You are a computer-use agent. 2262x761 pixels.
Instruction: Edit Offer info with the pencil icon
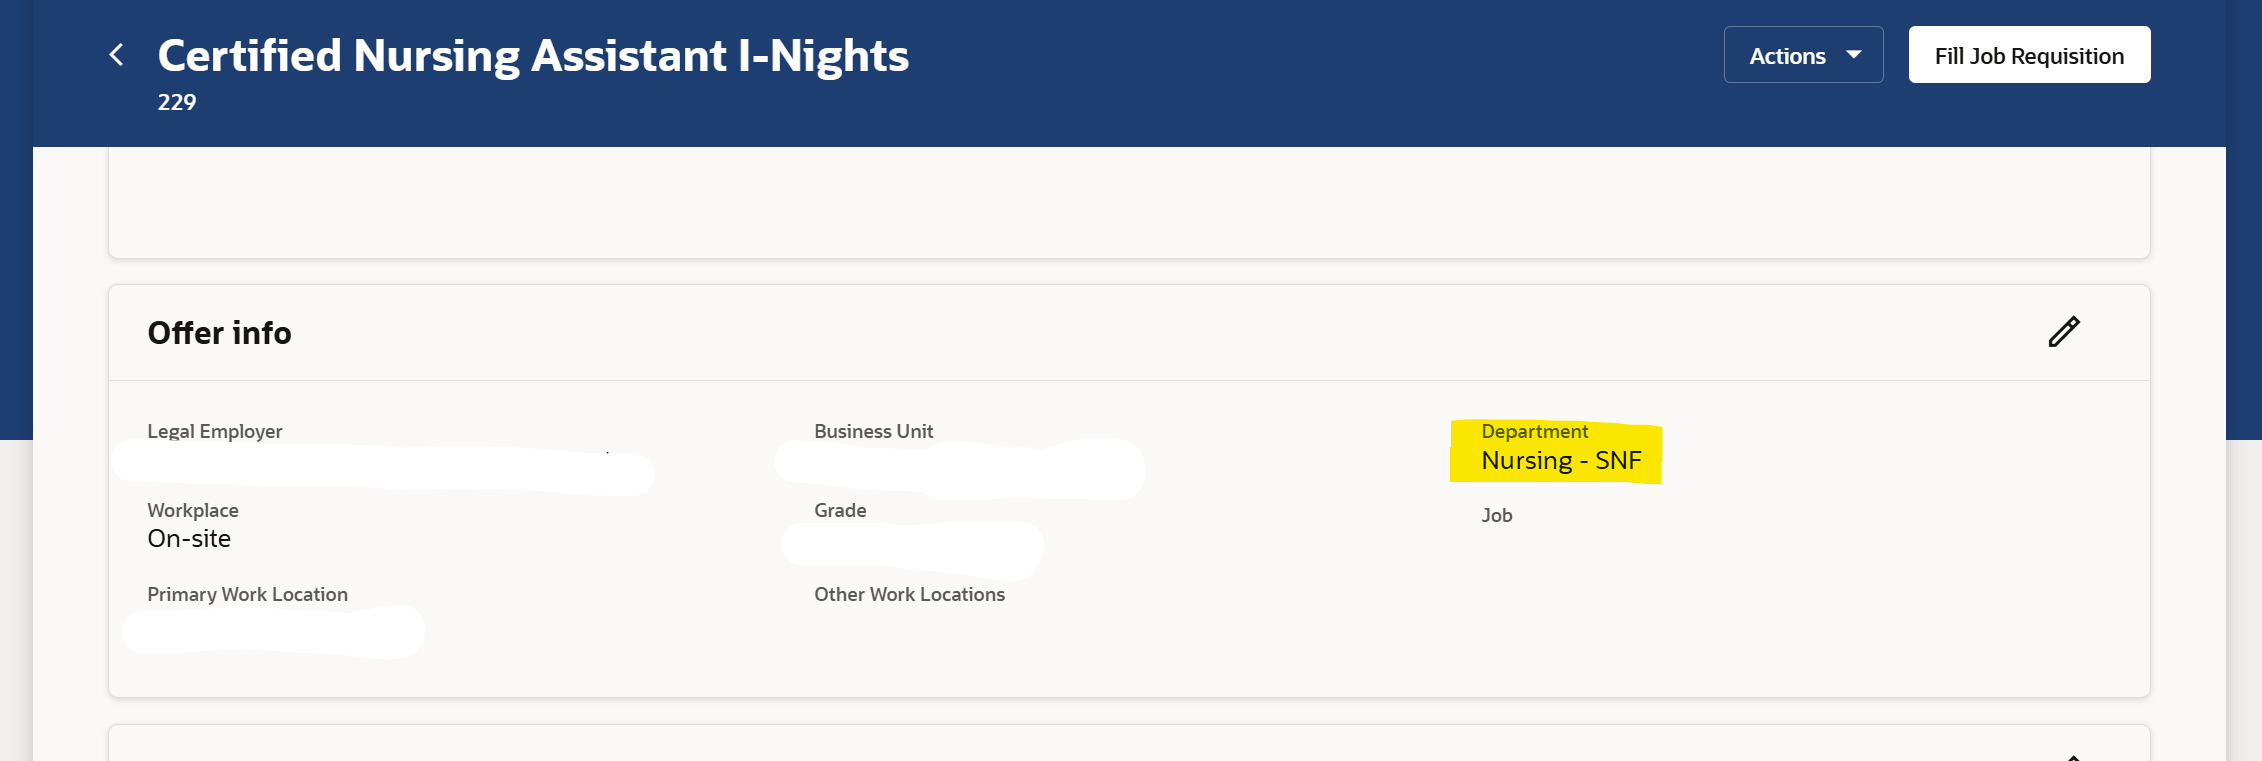pos(2063,332)
